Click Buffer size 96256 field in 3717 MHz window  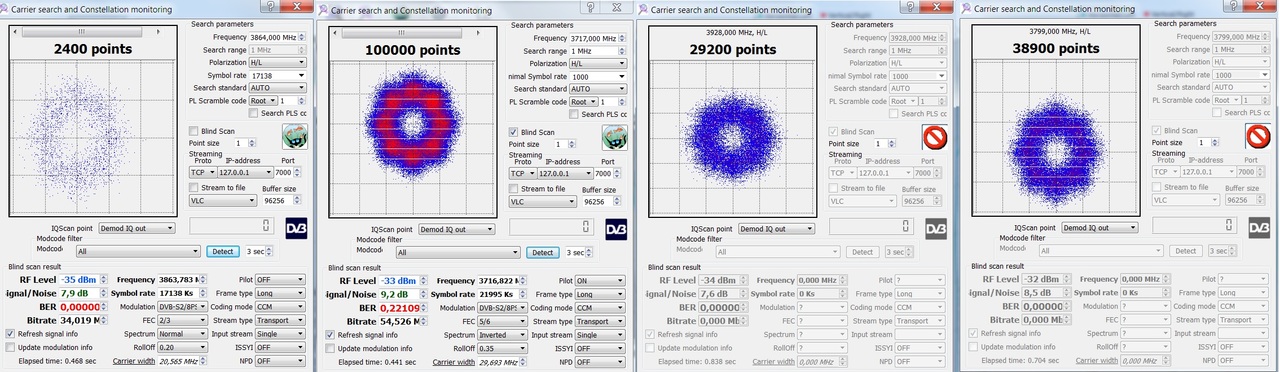click(x=598, y=201)
